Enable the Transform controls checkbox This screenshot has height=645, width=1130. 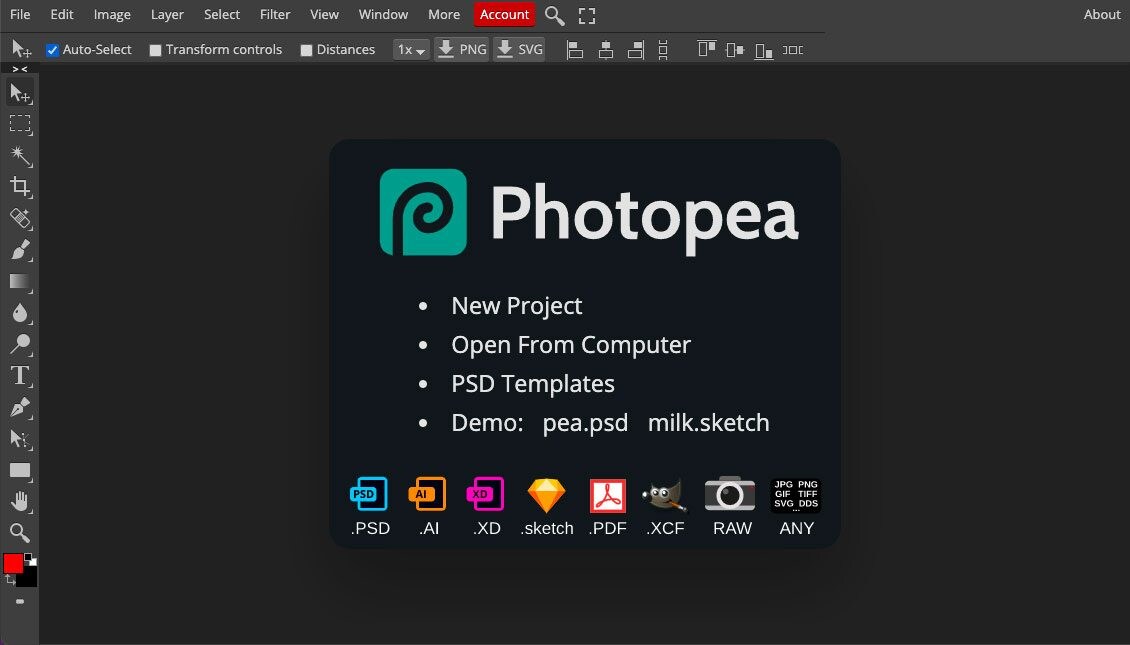155,50
